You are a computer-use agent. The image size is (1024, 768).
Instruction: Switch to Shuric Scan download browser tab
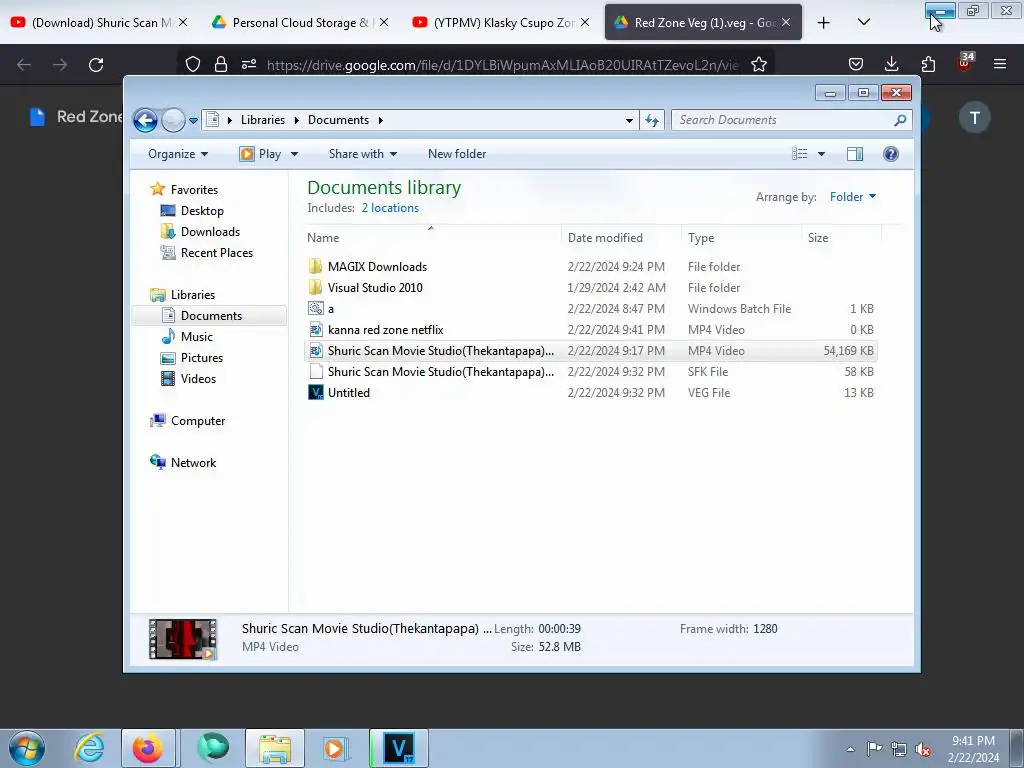coord(99,22)
